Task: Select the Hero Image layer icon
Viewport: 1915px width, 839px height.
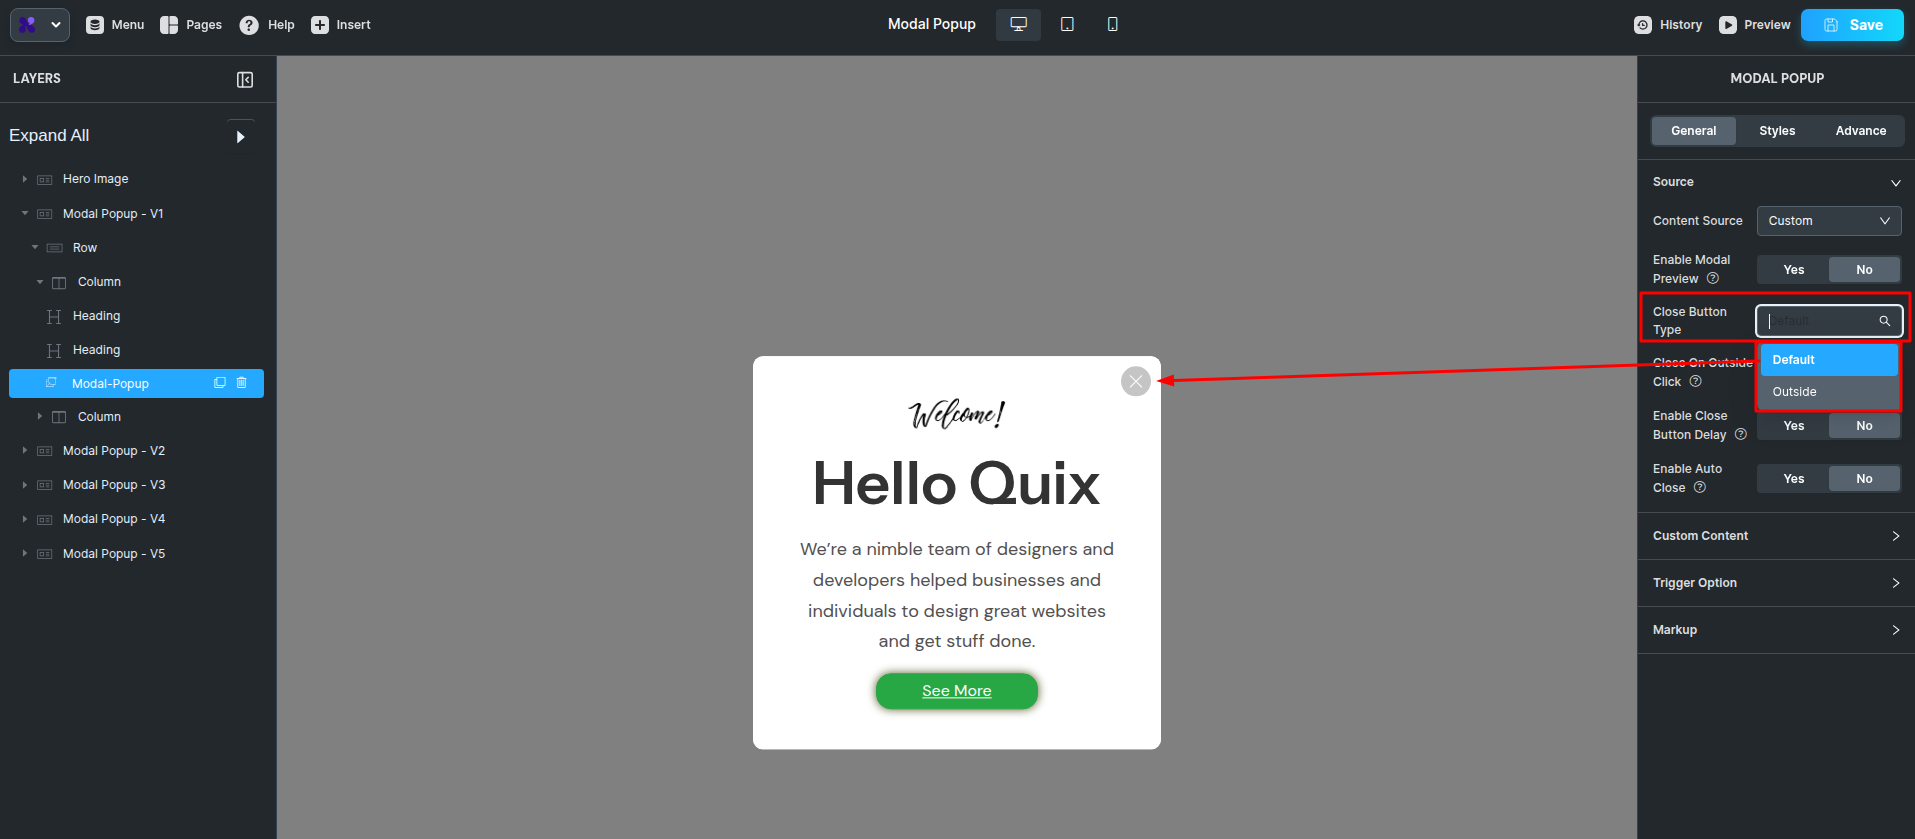Action: 45,180
